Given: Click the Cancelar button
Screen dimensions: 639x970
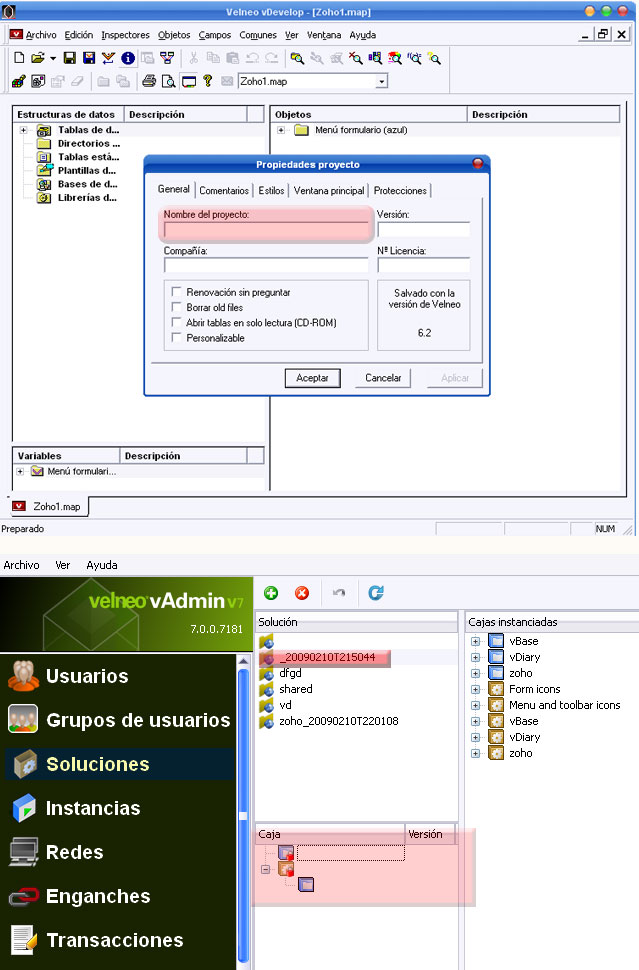Looking at the screenshot, I should click(x=383, y=378).
